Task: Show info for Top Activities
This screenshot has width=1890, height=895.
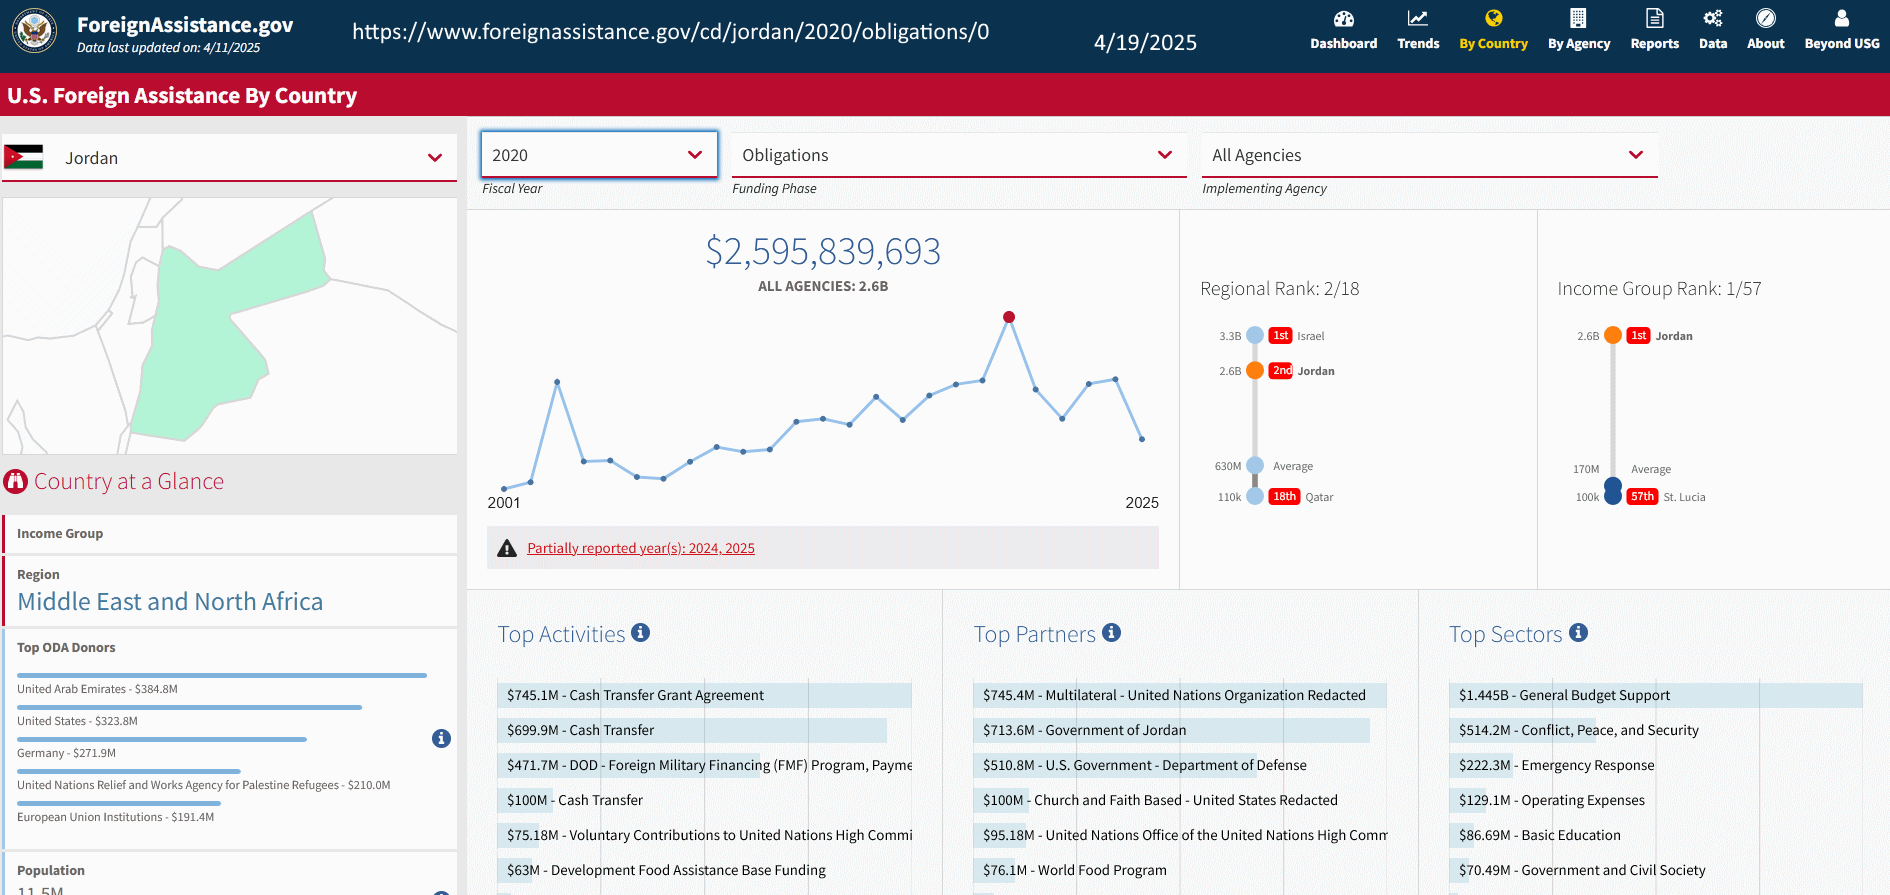Action: 641,632
